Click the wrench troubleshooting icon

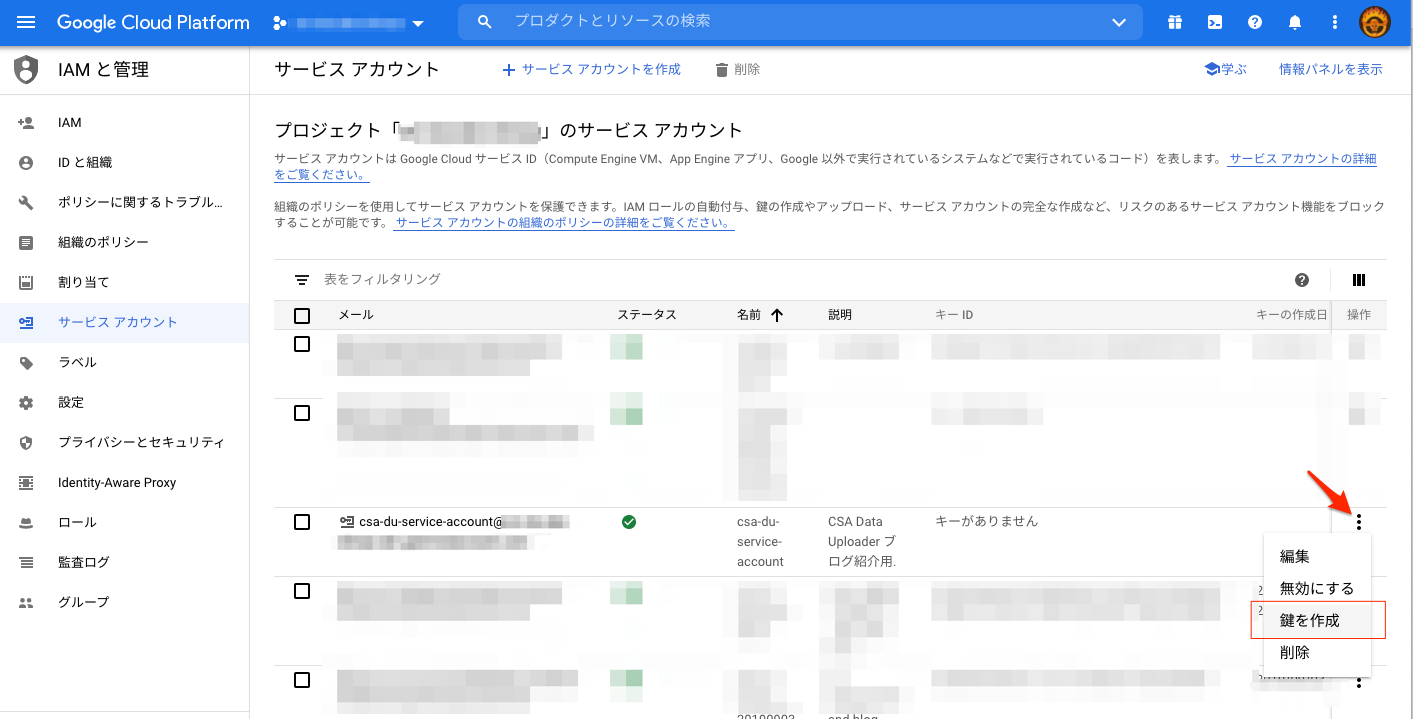pos(26,202)
